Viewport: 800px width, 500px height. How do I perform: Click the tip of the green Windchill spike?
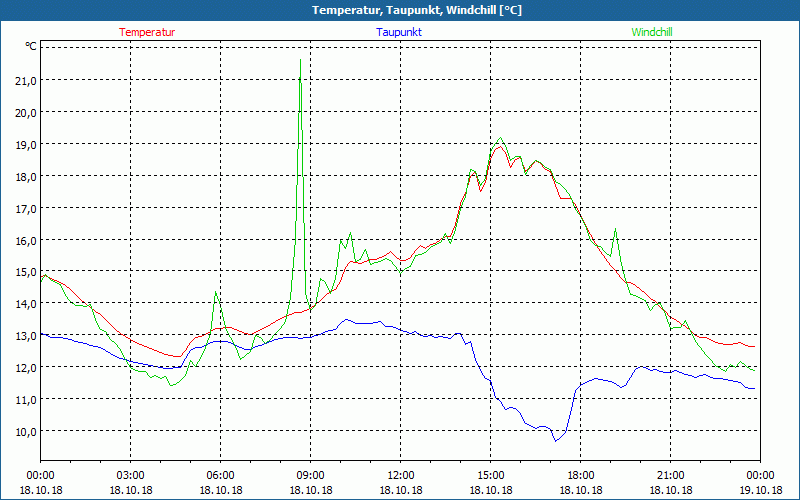coord(300,60)
